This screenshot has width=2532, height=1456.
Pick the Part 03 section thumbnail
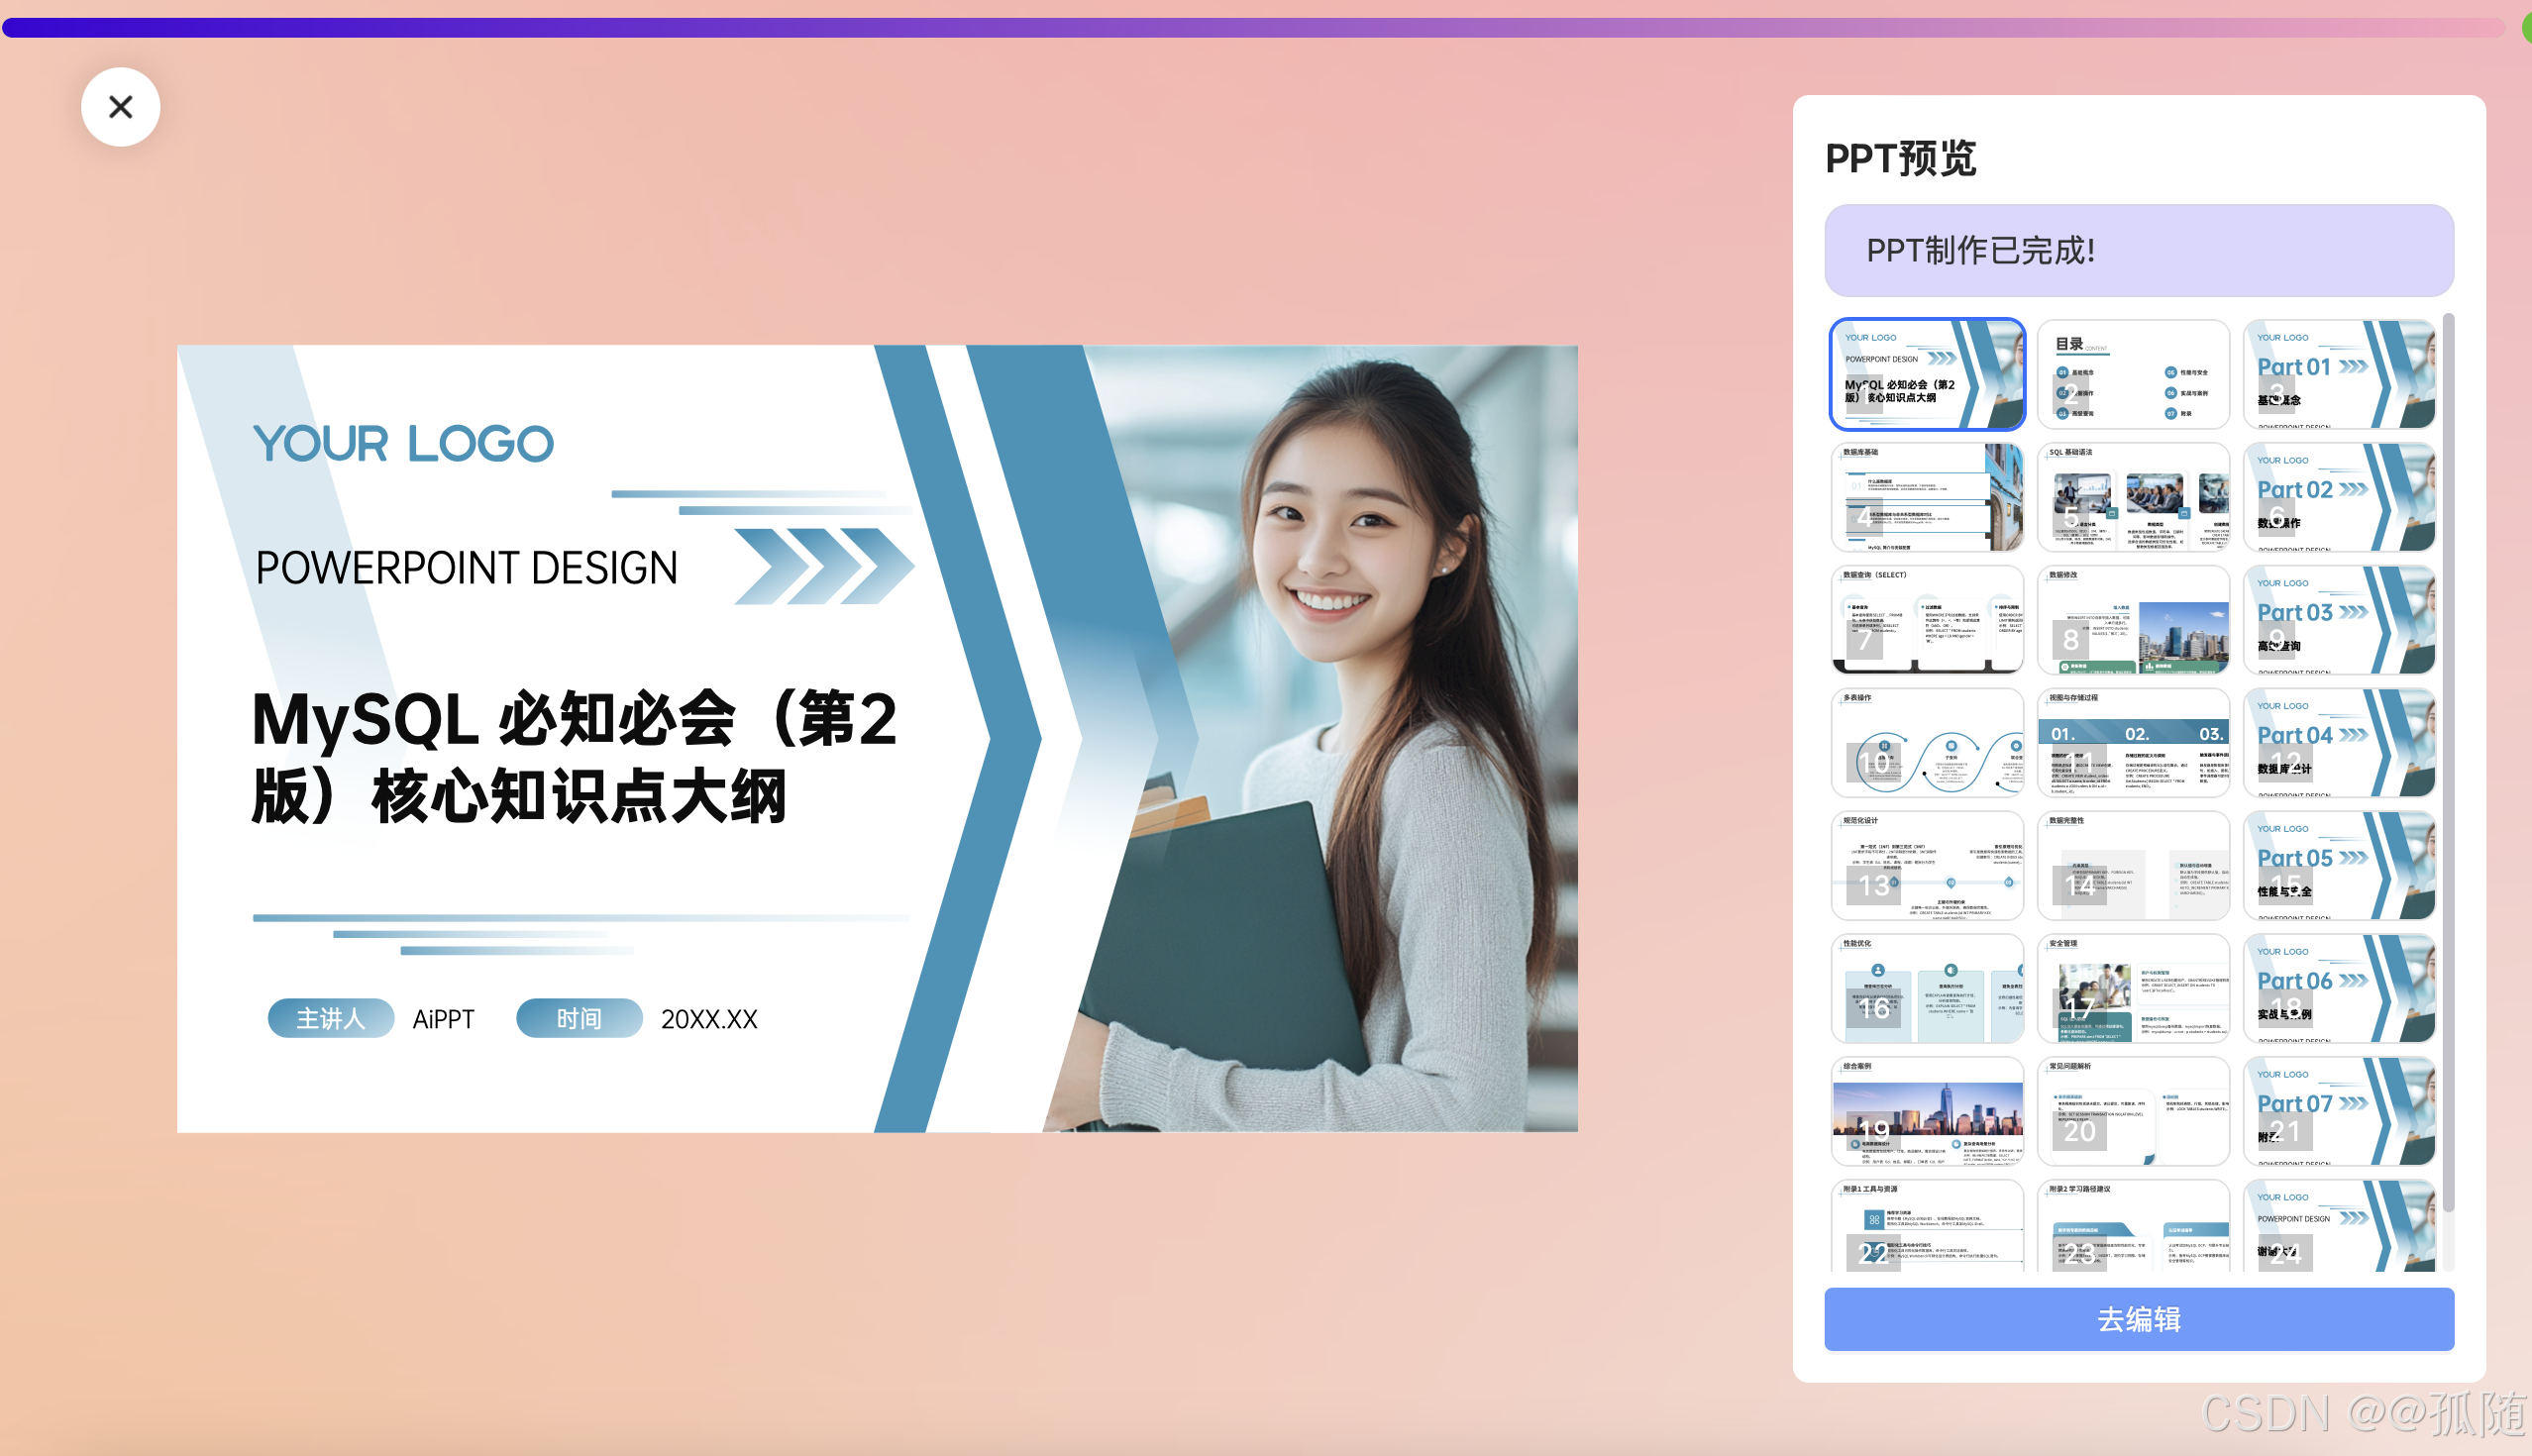coord(2339,620)
